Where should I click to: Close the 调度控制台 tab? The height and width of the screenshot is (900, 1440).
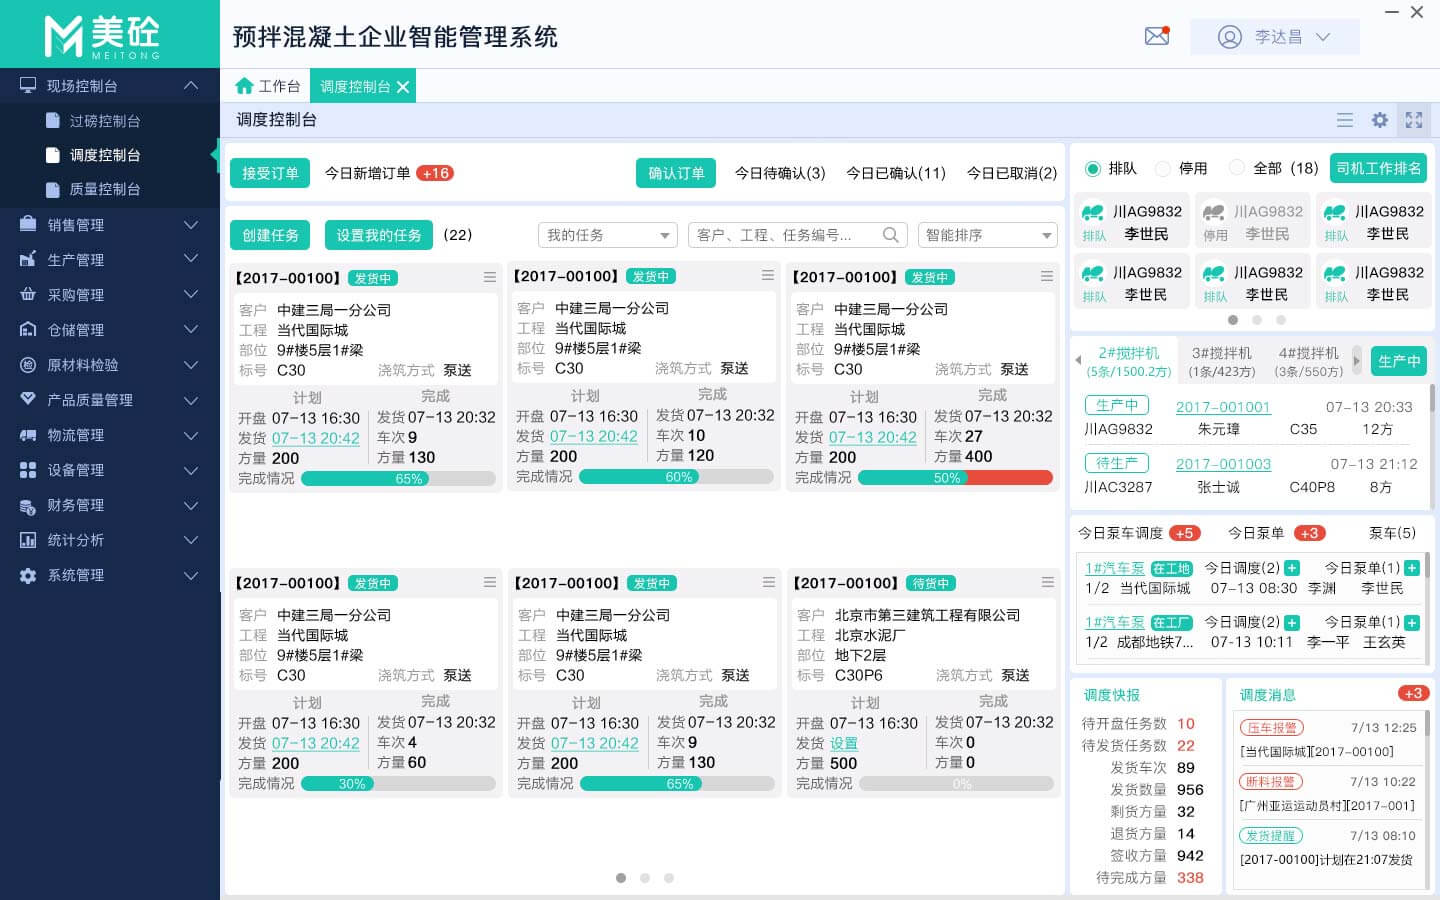click(403, 87)
